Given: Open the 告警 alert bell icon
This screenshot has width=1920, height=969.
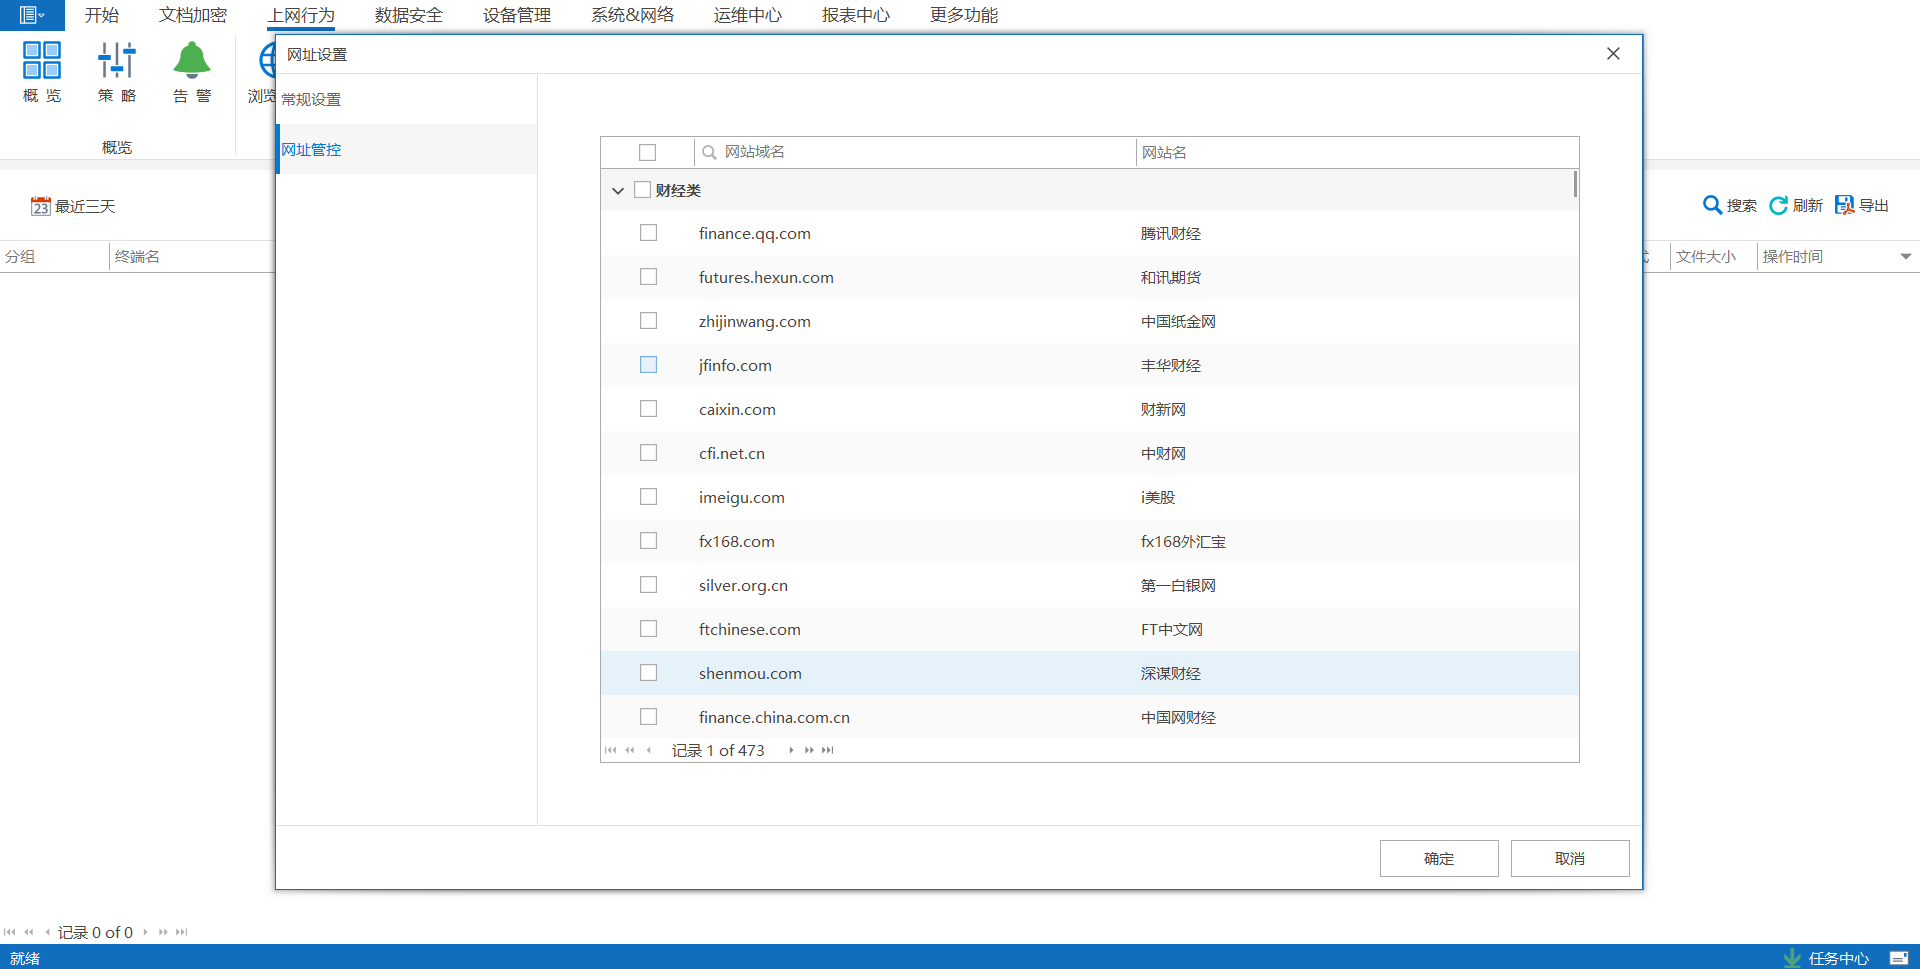Looking at the screenshot, I should pos(192,61).
